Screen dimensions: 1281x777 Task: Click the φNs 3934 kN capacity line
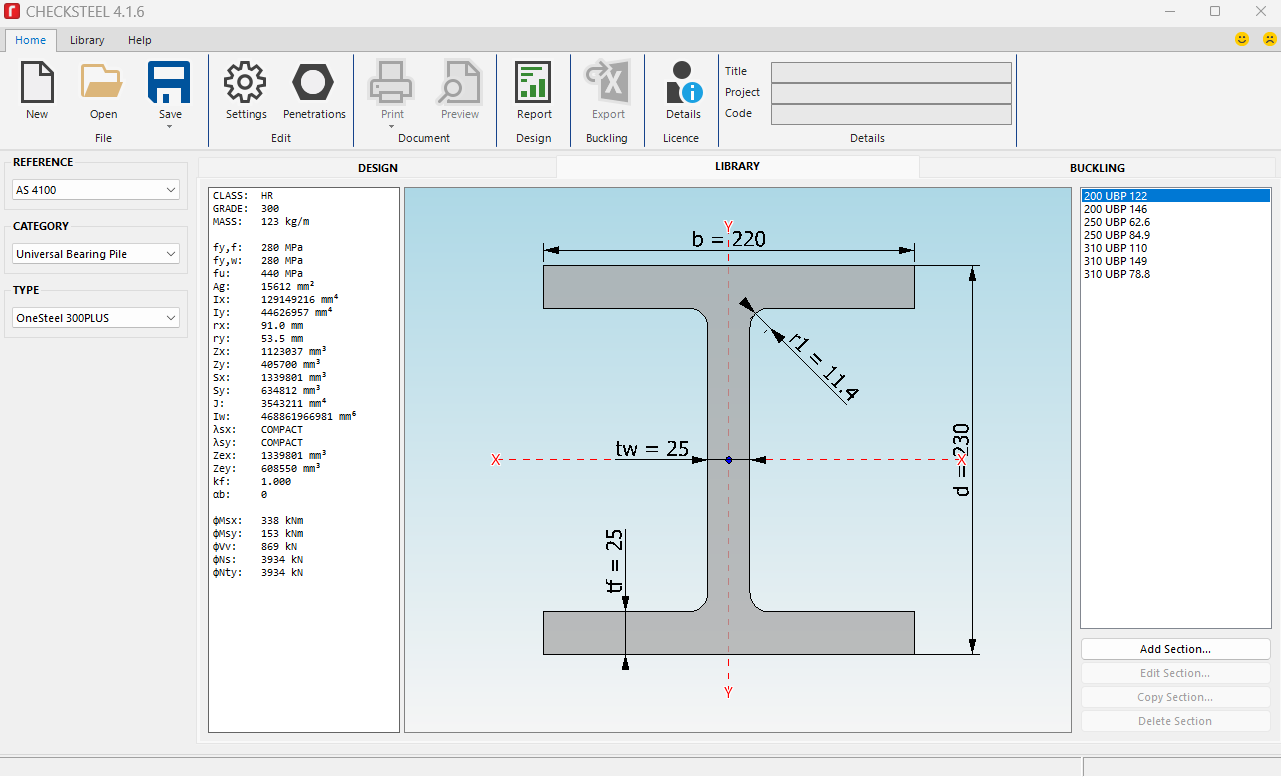(258, 560)
